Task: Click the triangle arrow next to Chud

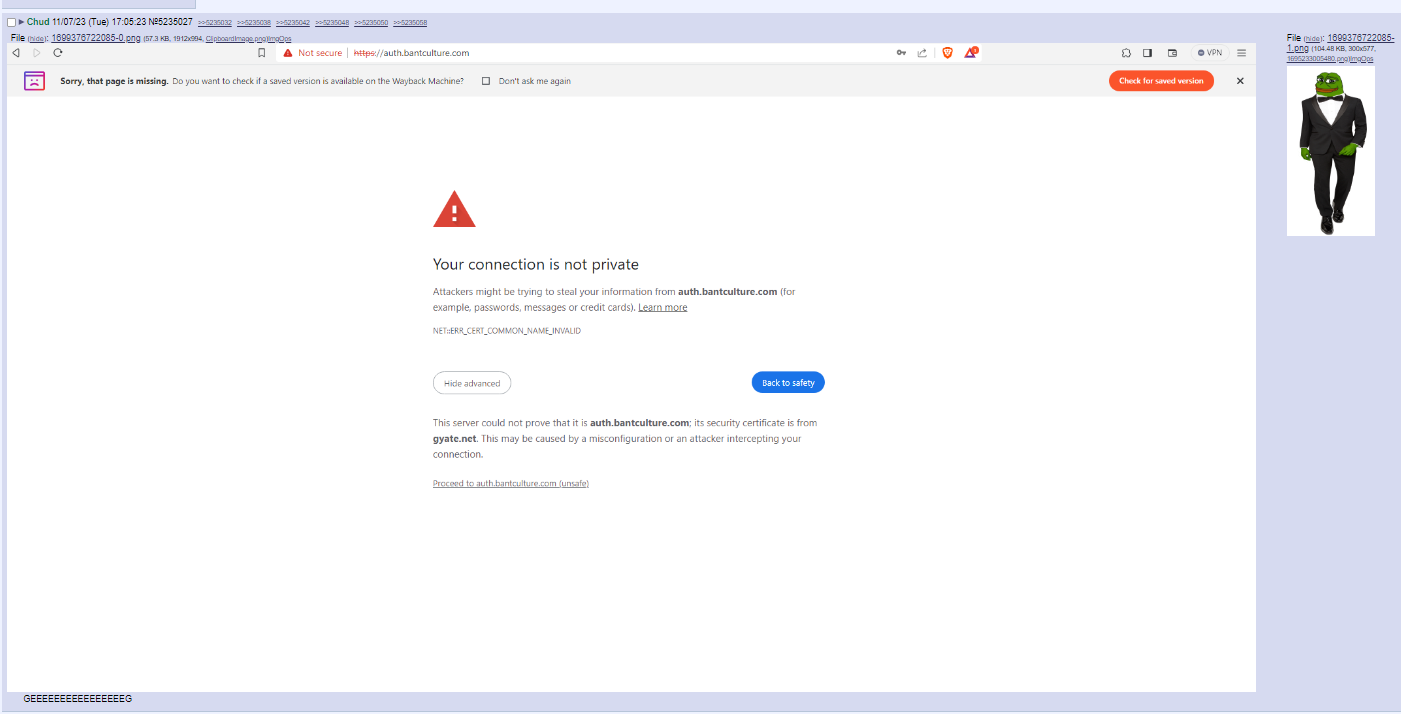Action: [x=21, y=22]
